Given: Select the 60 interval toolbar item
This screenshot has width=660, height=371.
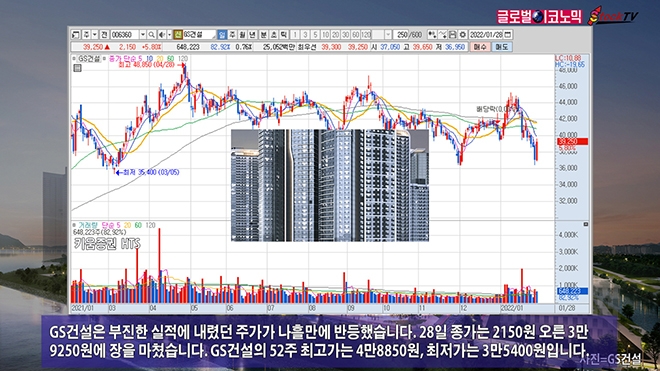Looking at the screenshot, I should coord(356,35).
